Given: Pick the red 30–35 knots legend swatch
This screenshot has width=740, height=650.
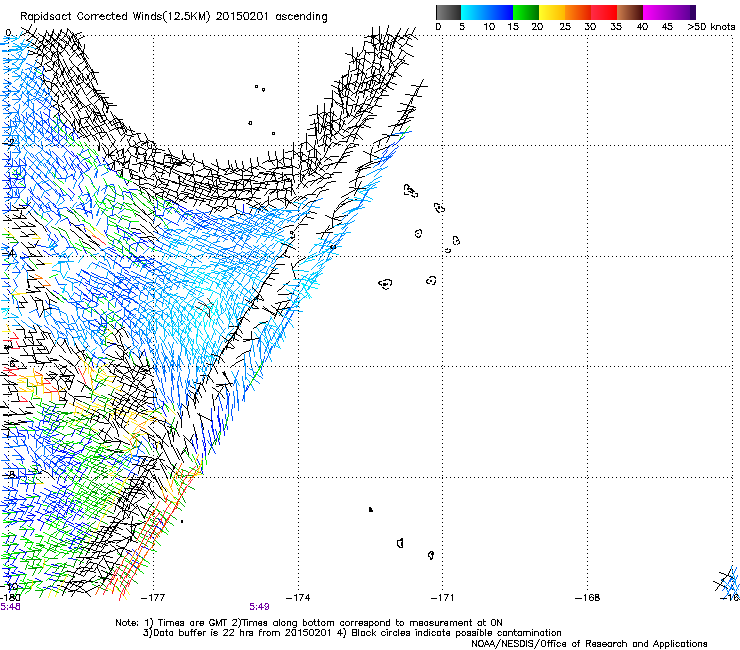Looking at the screenshot, I should click(x=604, y=12).
